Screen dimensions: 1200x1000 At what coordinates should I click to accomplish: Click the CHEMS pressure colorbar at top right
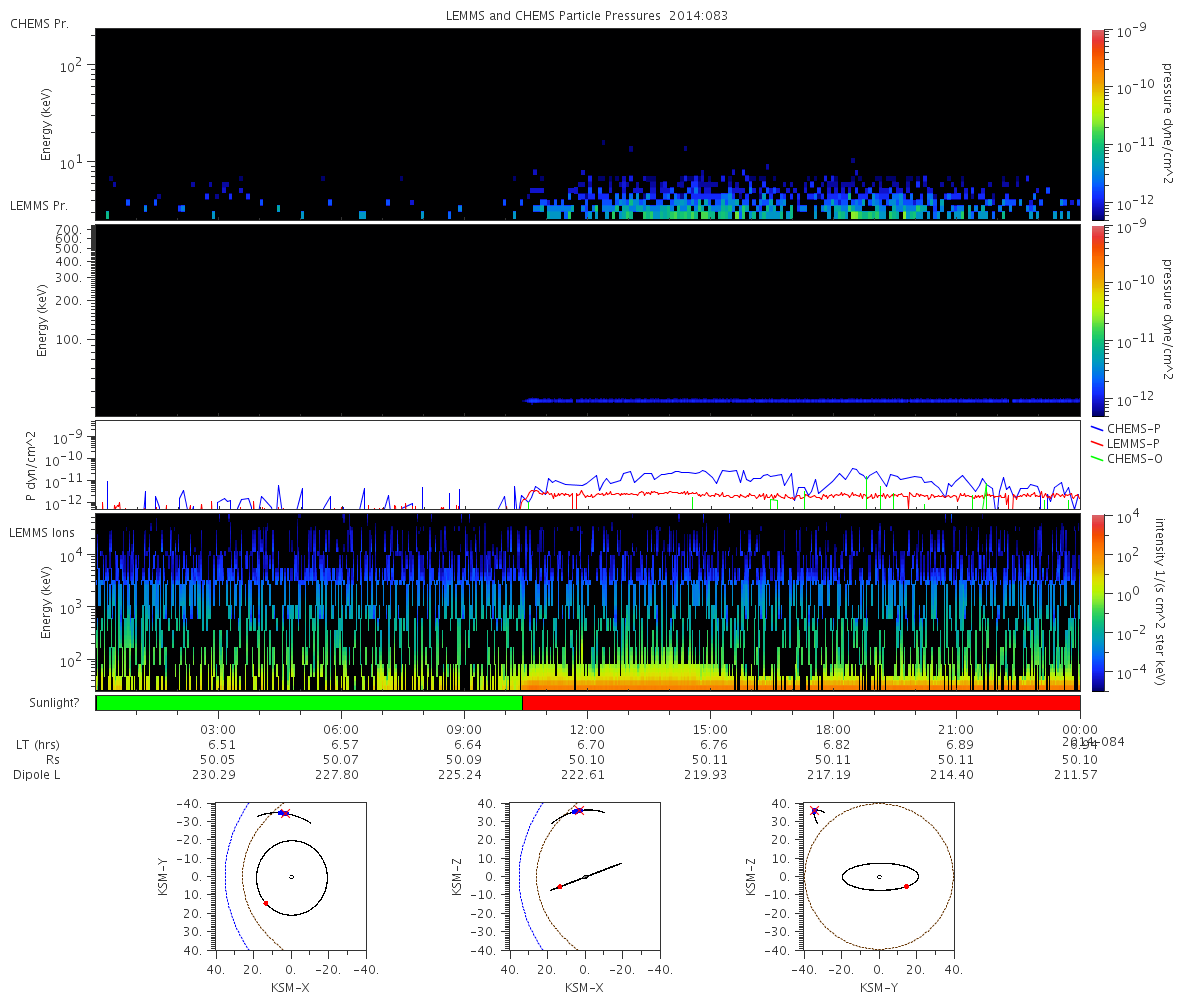[1098, 124]
